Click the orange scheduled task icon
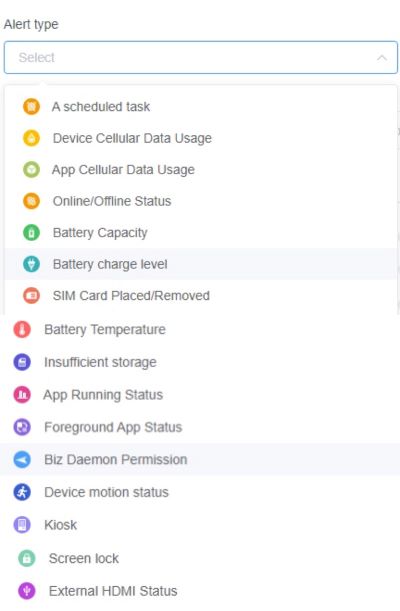400x611 pixels. 31,106
